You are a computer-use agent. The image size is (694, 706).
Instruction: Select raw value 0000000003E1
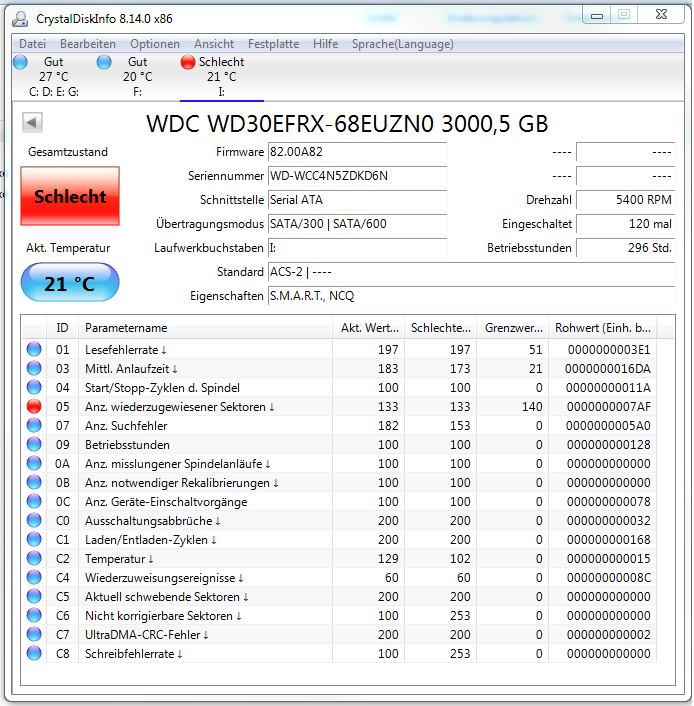pyautogui.click(x=609, y=350)
